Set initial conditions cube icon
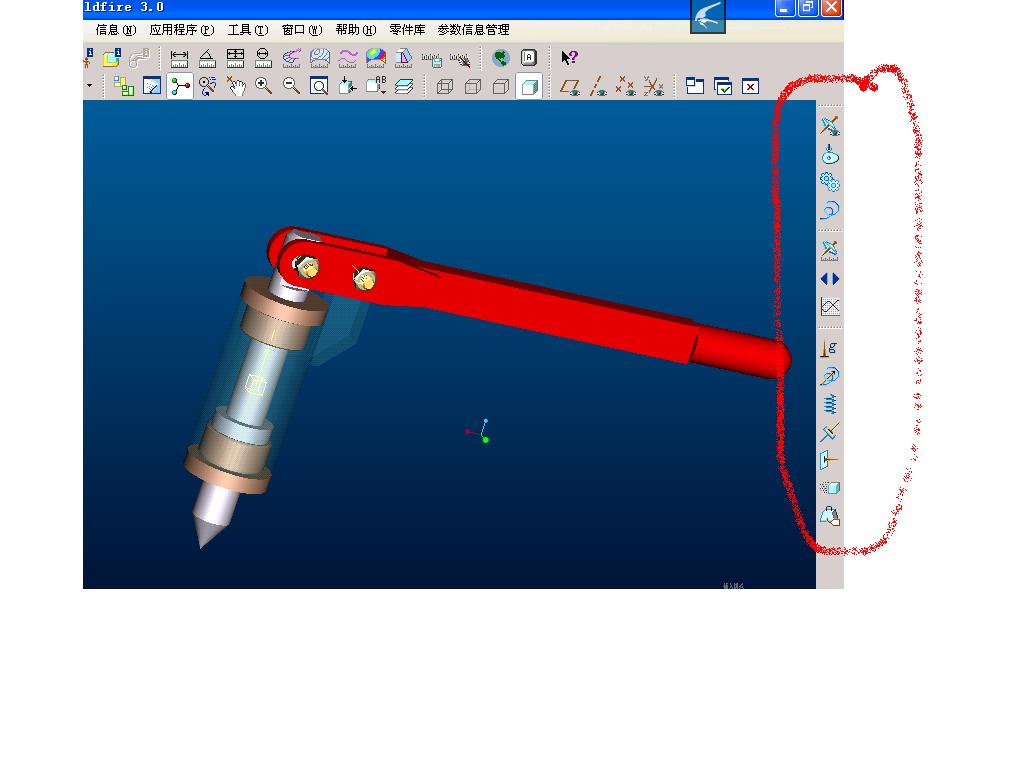The height and width of the screenshot is (768, 1024). click(x=830, y=488)
